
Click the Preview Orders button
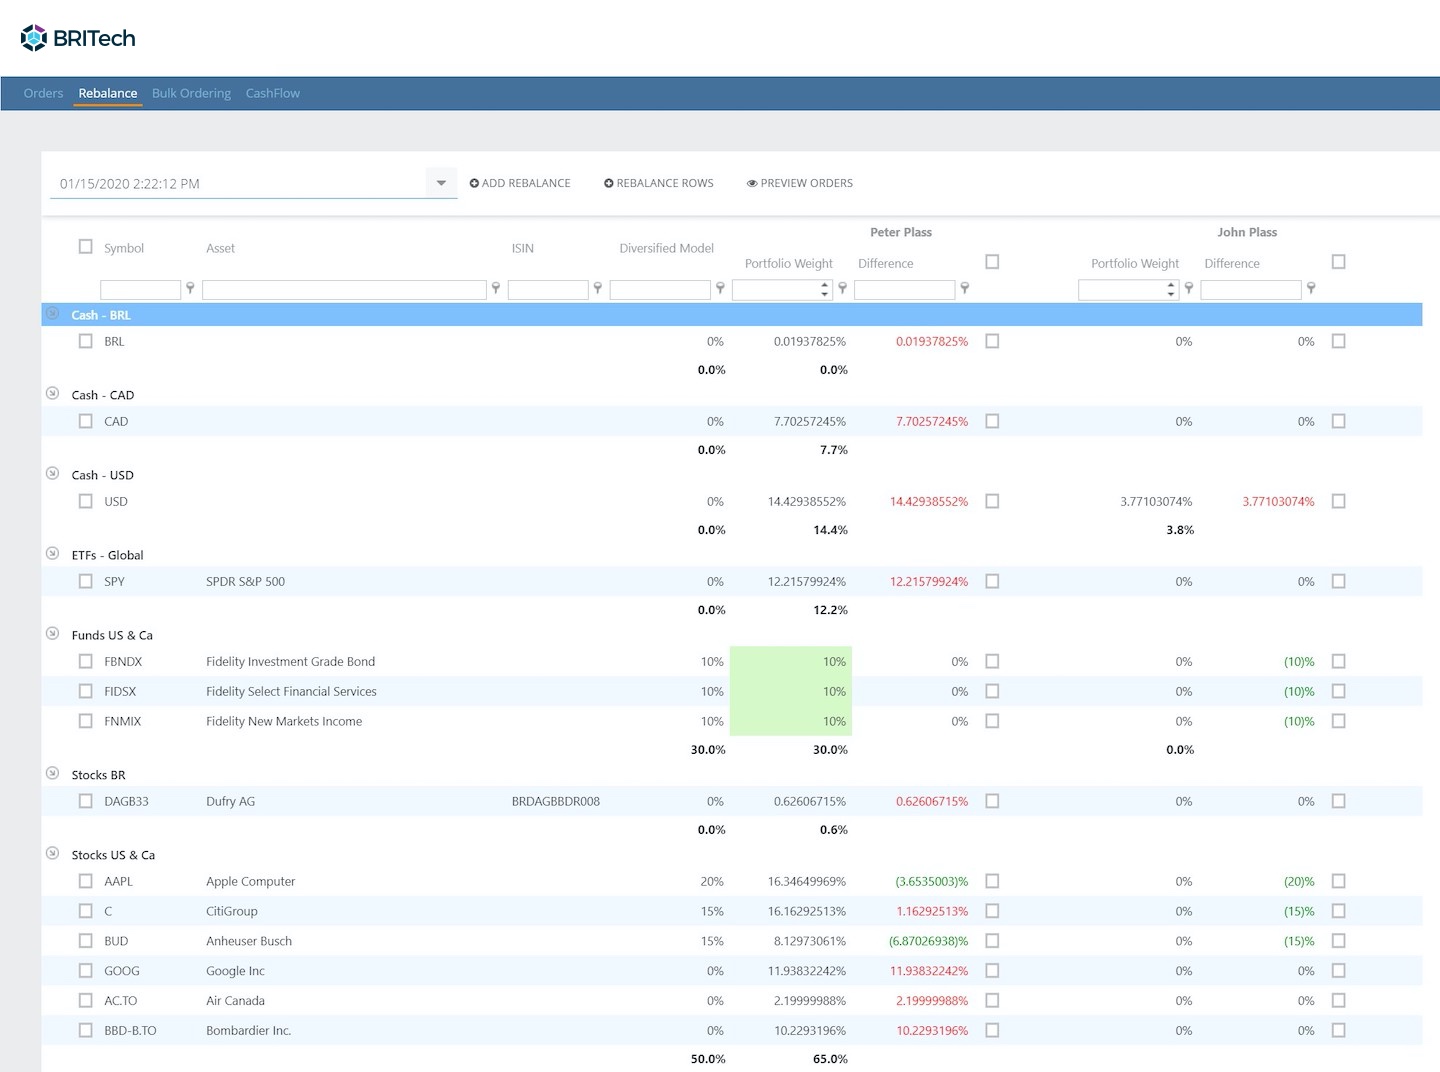[800, 183]
